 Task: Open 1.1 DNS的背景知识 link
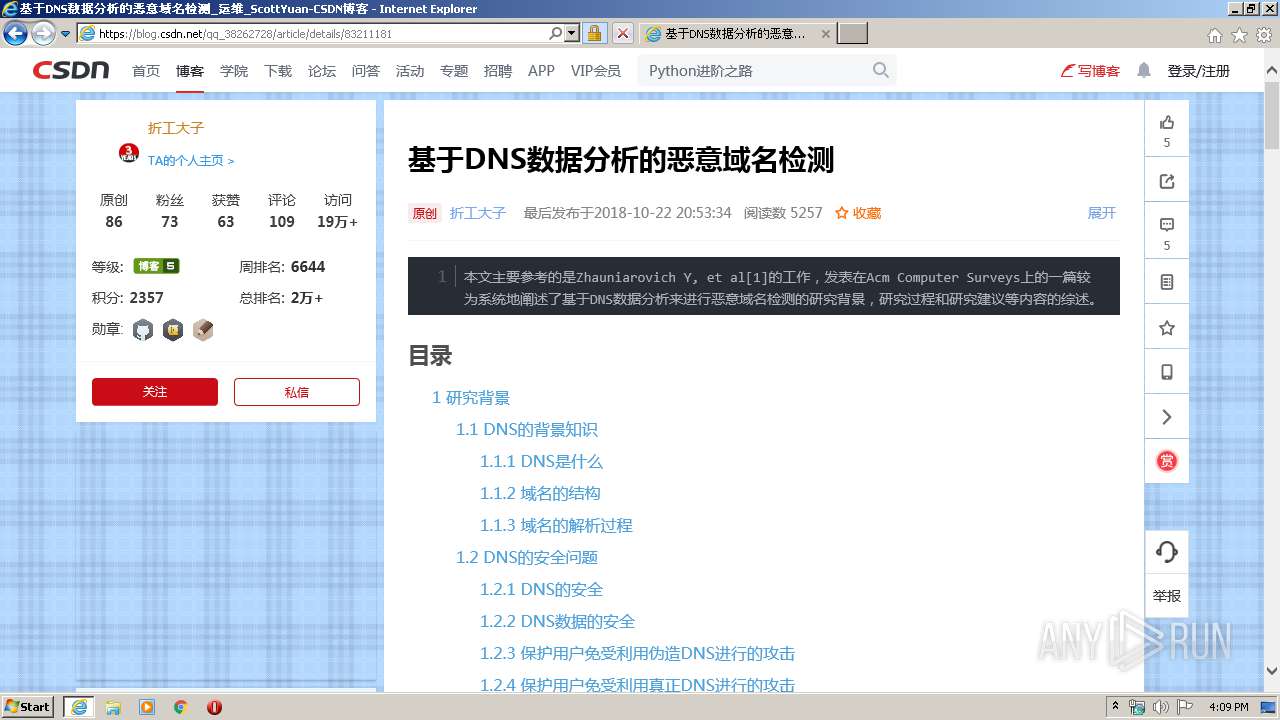pos(527,429)
